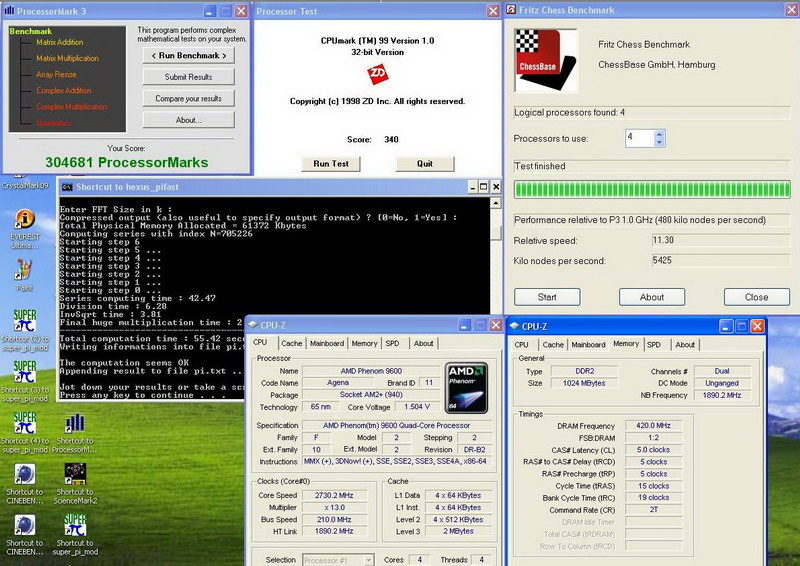Click the DRAM Frequency value 420.0 MHz
The image size is (800, 566).
coord(653,426)
